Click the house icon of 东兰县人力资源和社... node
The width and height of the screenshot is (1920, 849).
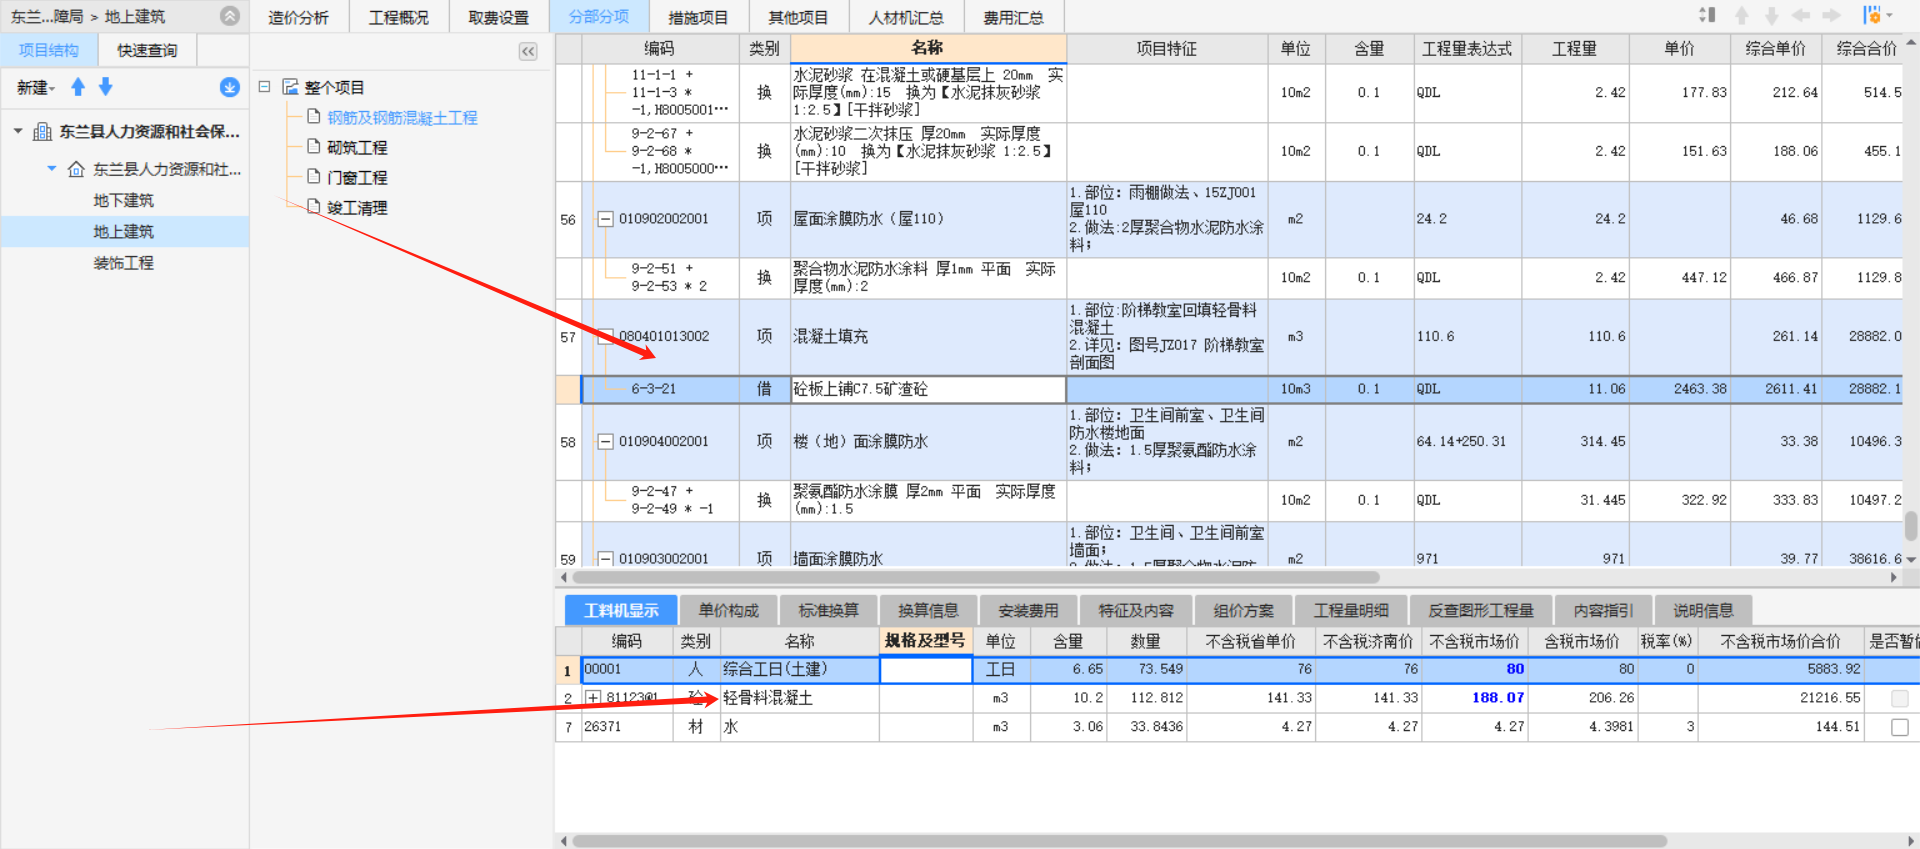coord(76,169)
